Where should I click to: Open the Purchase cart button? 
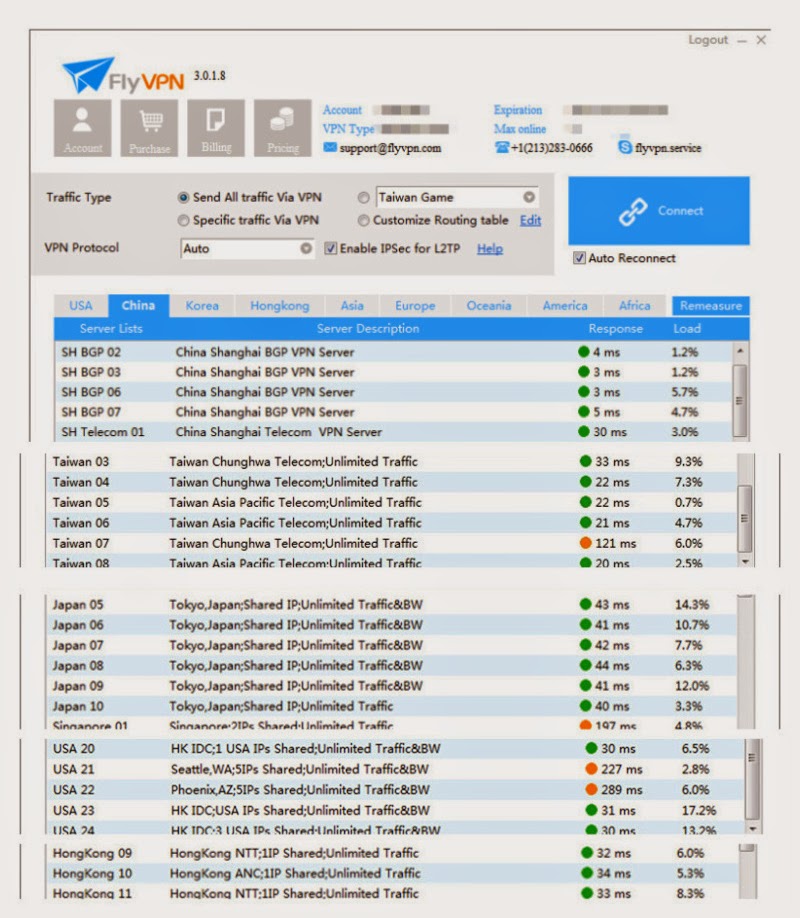click(x=149, y=128)
